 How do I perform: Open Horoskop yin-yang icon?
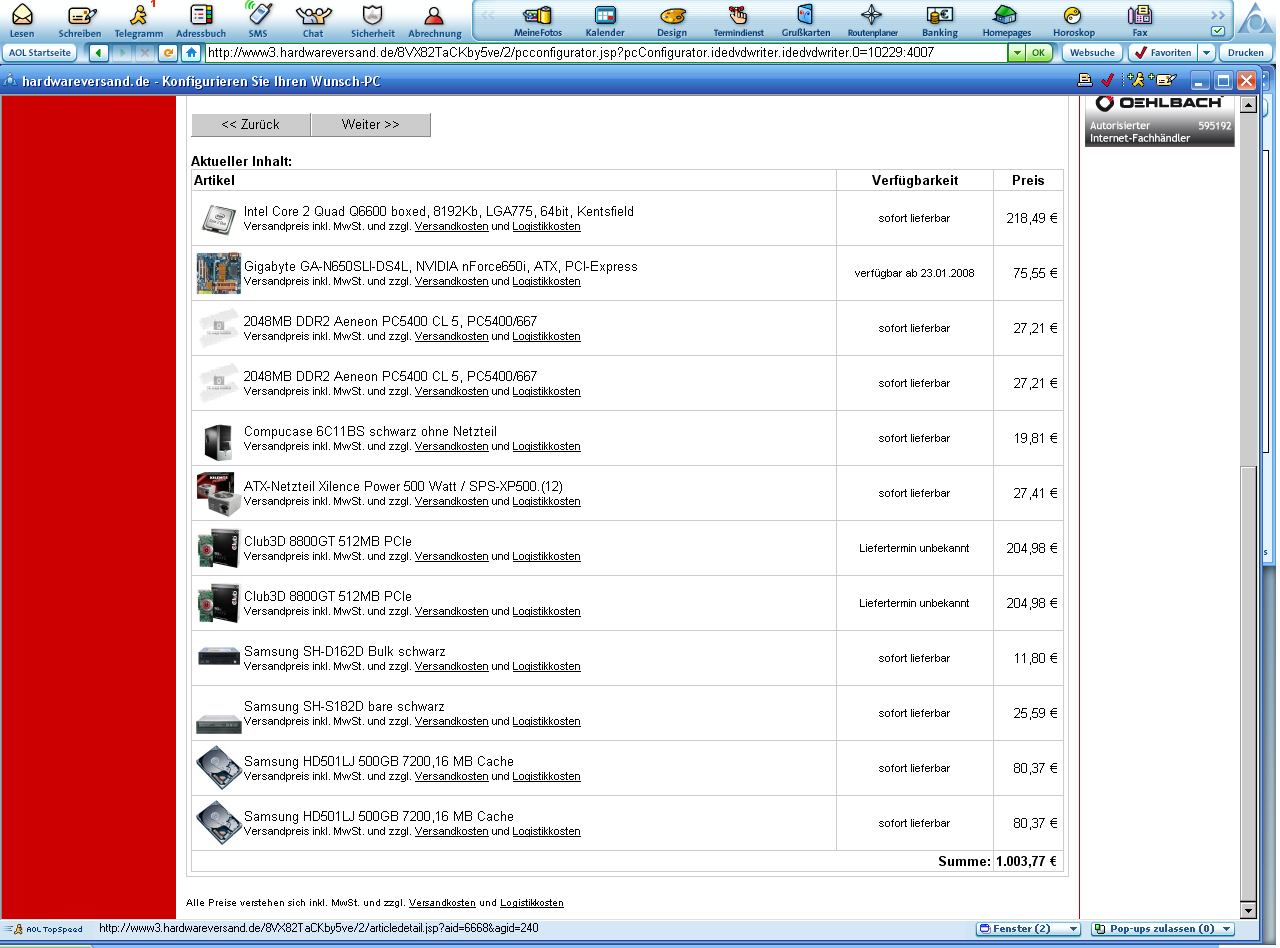pyautogui.click(x=1073, y=15)
